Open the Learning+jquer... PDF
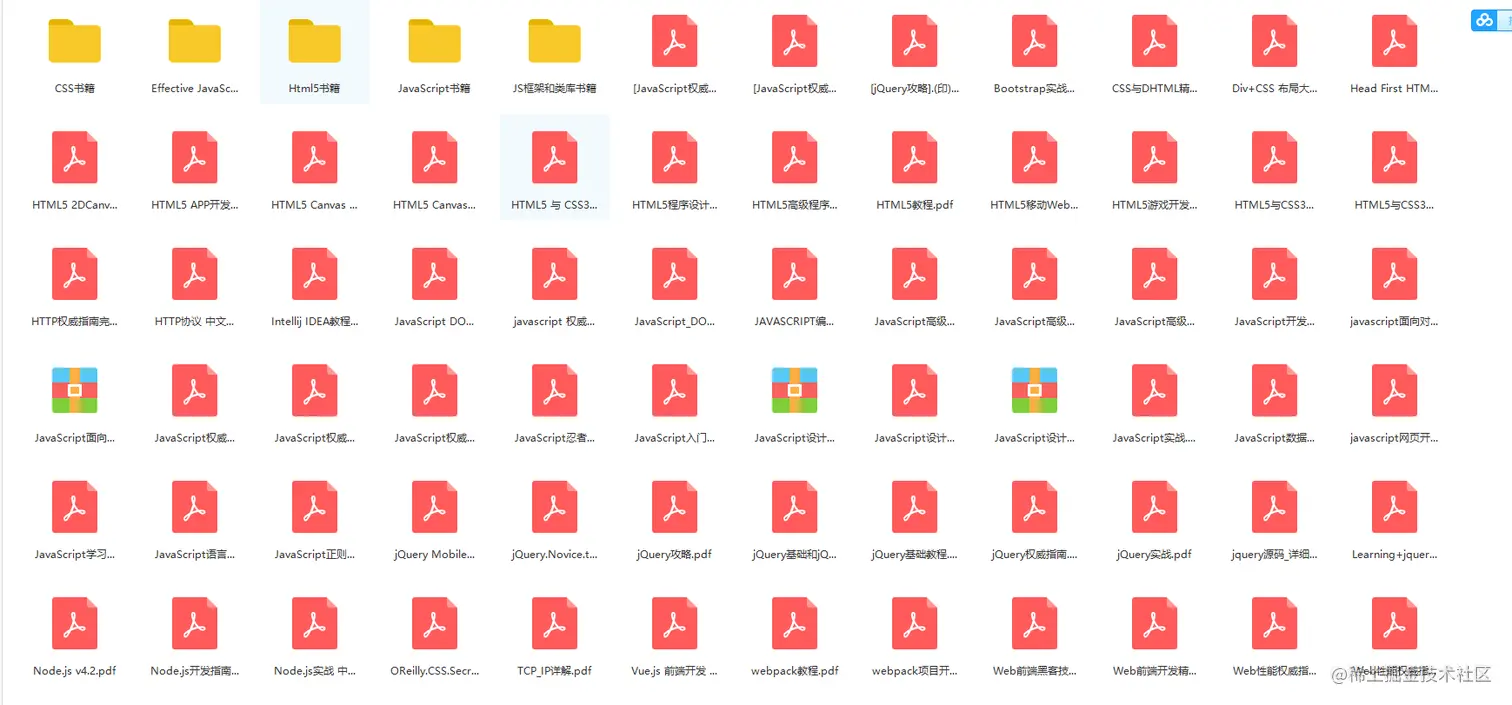The width and height of the screenshot is (1512, 705). 1395,507
